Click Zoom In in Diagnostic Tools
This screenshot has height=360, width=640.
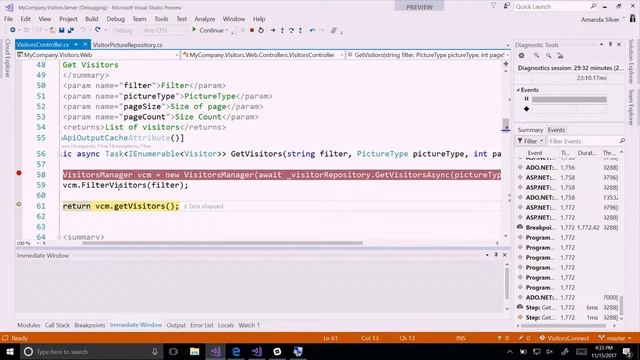(537, 56)
